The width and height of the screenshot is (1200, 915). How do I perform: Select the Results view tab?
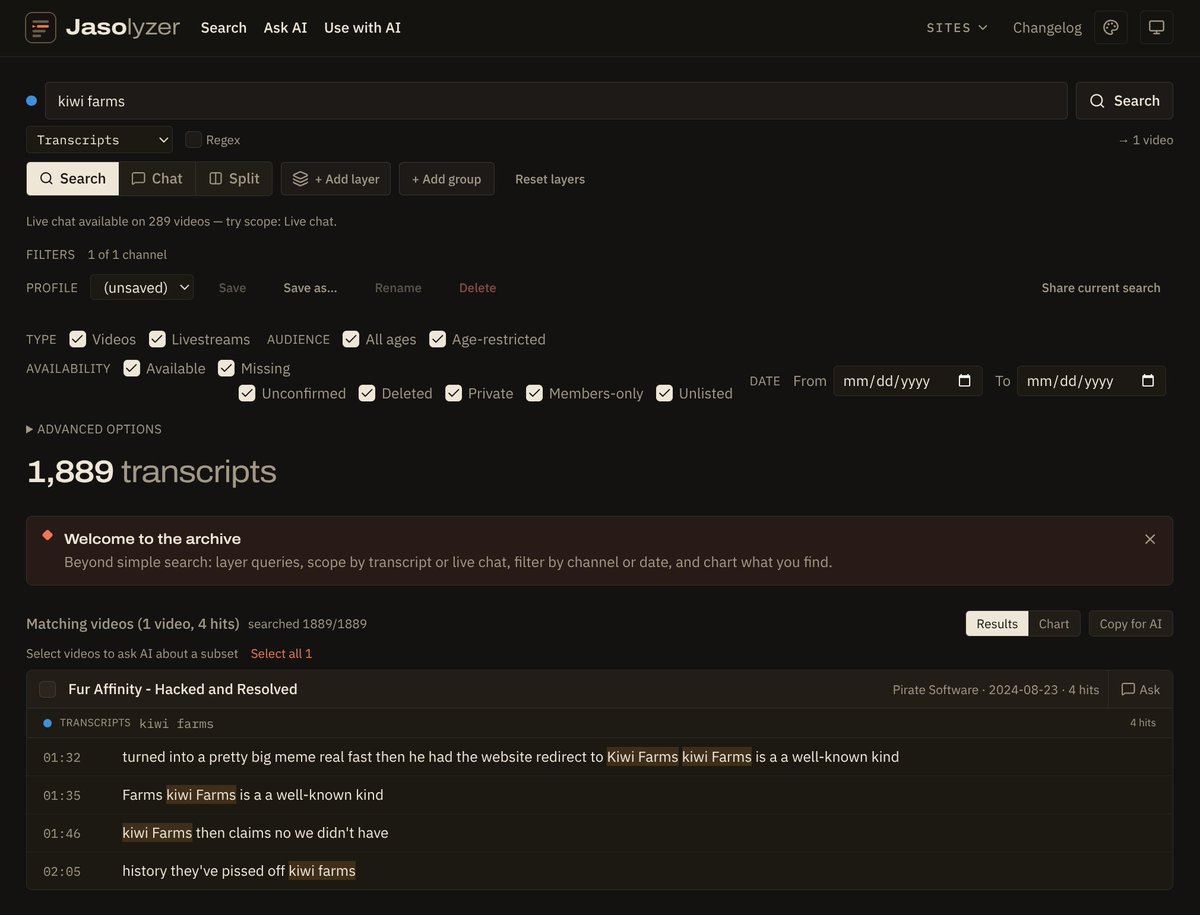(x=997, y=624)
